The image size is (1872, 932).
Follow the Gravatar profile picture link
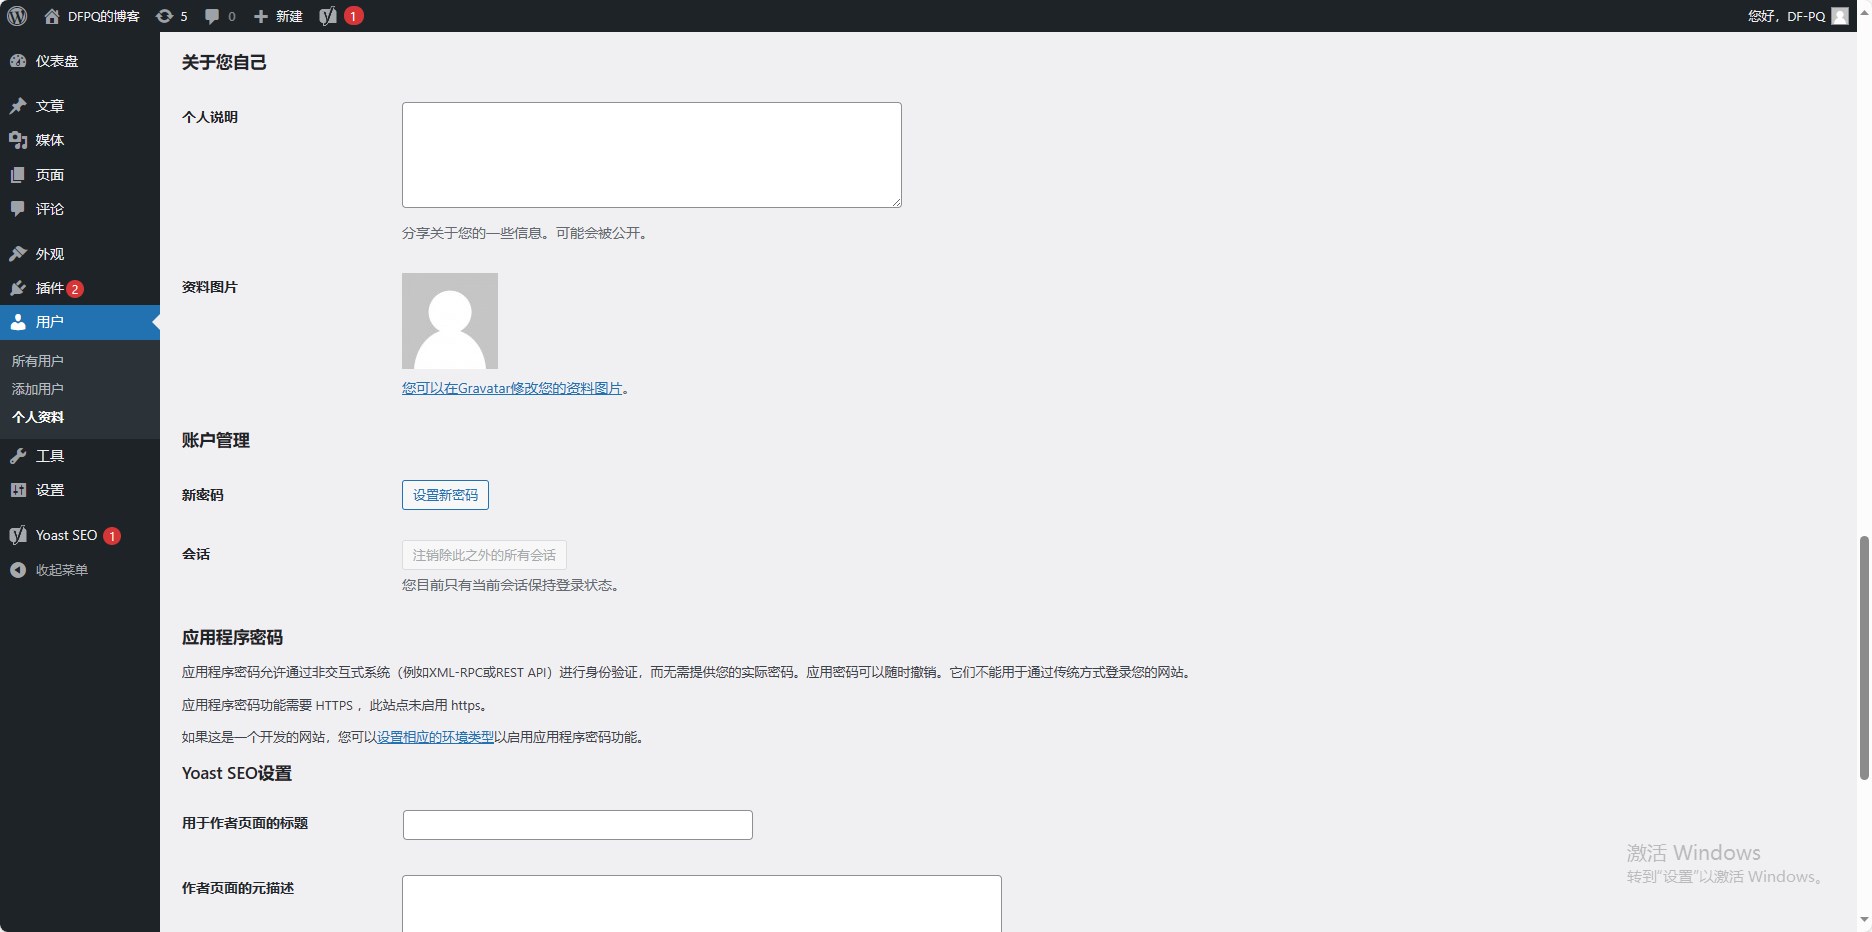(x=512, y=388)
